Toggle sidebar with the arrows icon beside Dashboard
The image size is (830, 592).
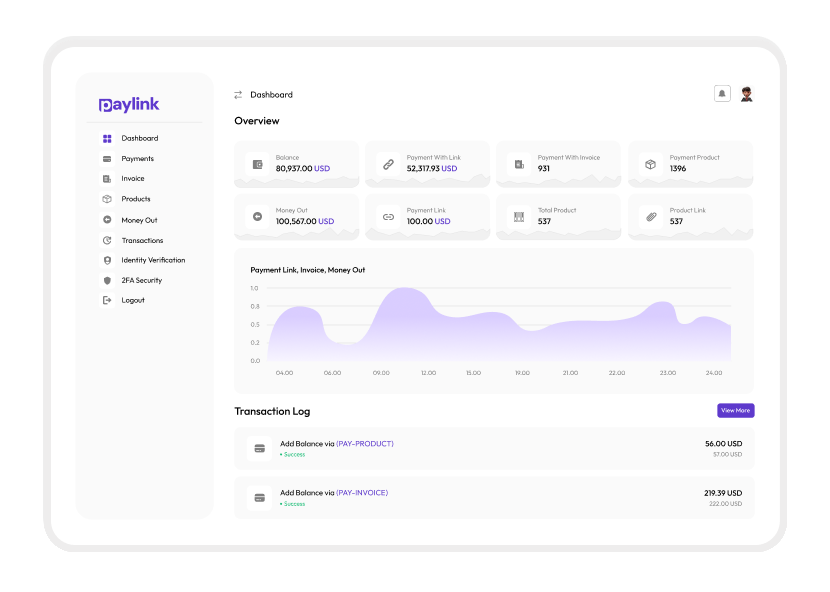coord(238,95)
